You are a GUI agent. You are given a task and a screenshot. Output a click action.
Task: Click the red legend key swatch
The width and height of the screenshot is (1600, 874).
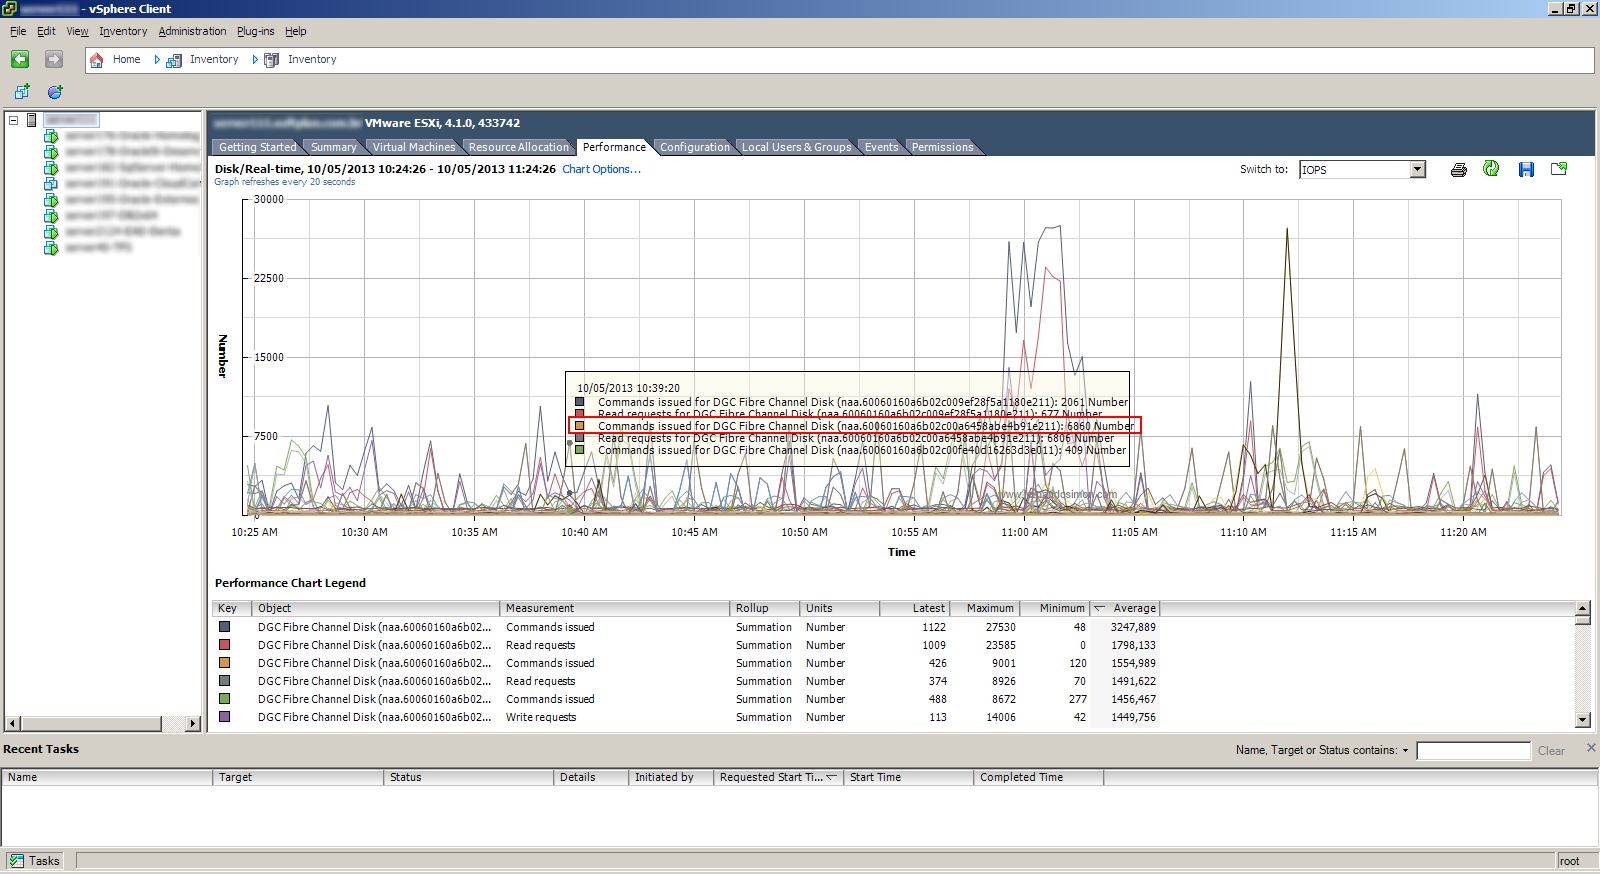point(225,645)
